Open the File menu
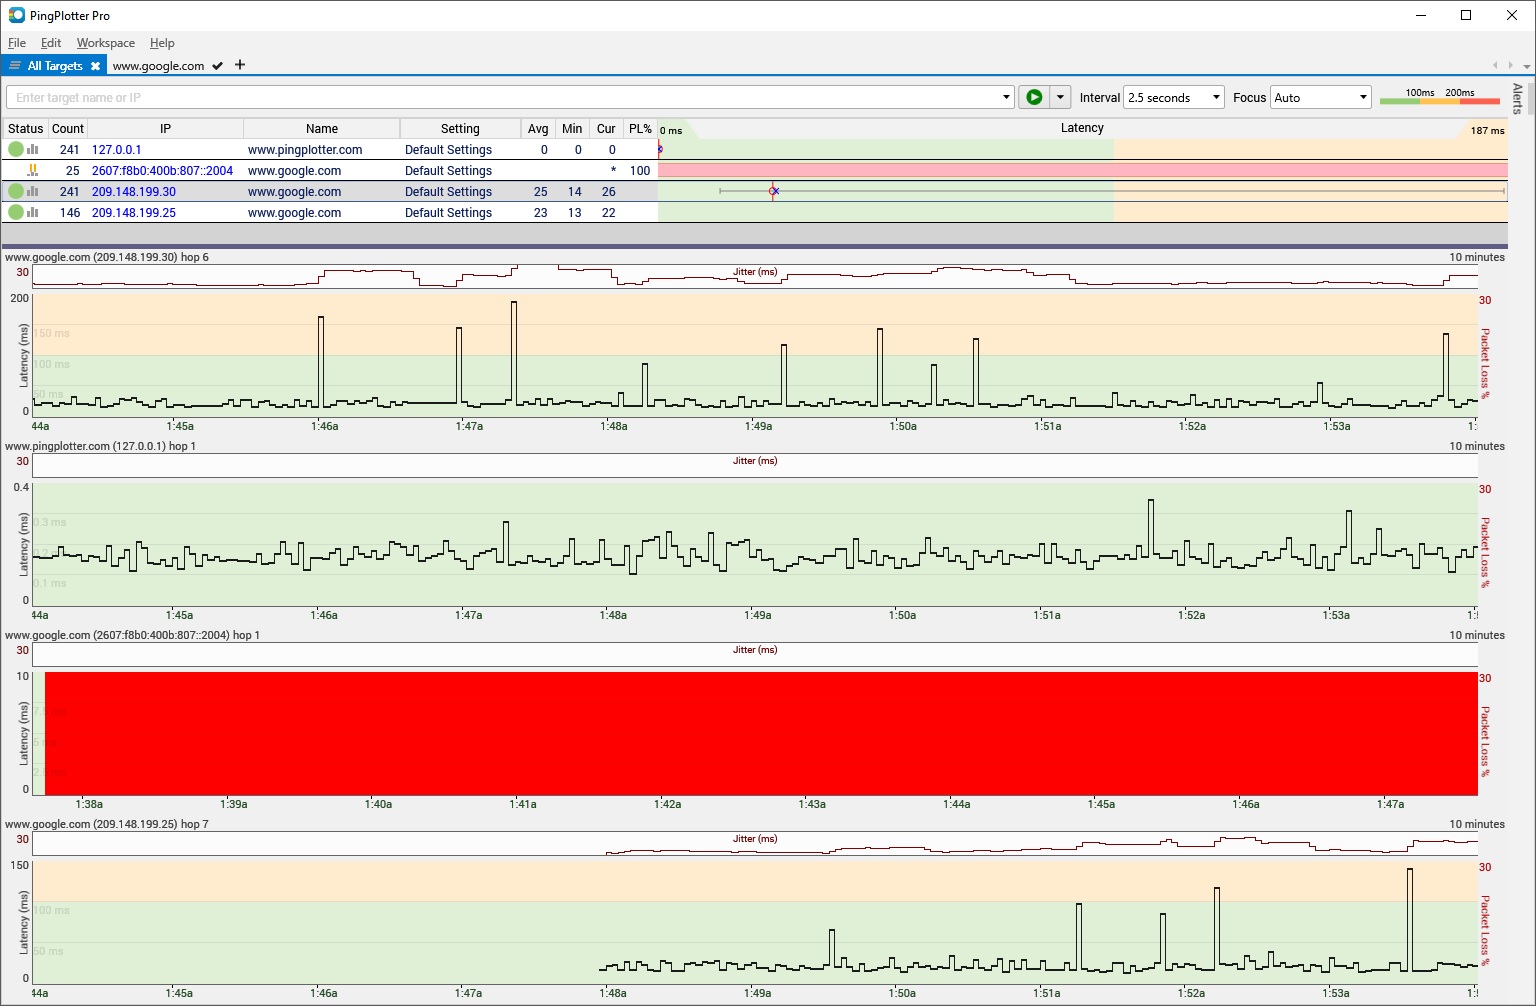1536x1006 pixels. pyautogui.click(x=17, y=43)
